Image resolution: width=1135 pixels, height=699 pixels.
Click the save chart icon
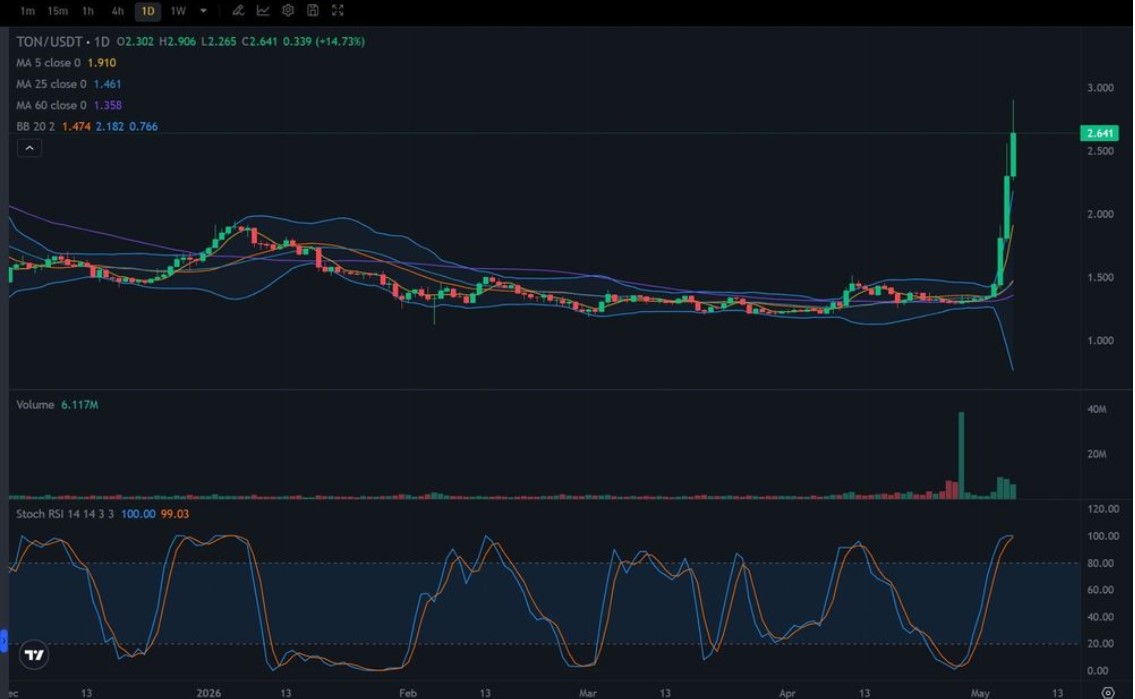(313, 10)
